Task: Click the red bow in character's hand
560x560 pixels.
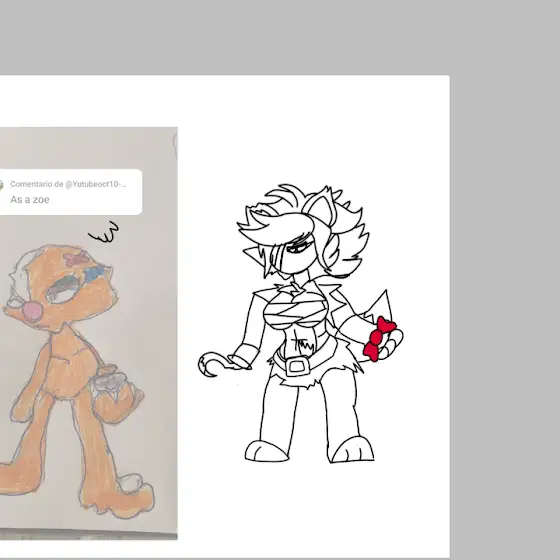Action: coord(380,339)
